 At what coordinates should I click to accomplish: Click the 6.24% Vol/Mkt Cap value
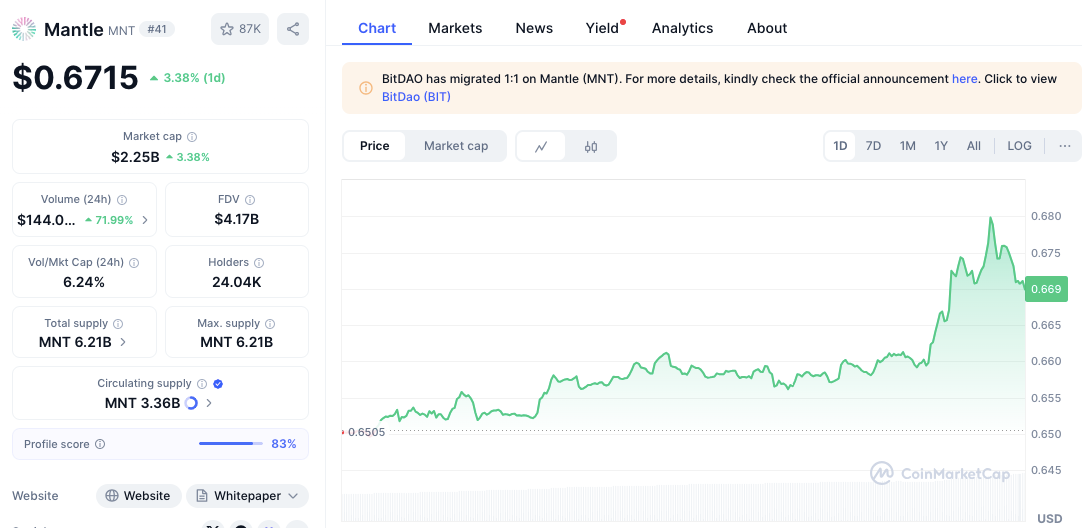tap(85, 282)
